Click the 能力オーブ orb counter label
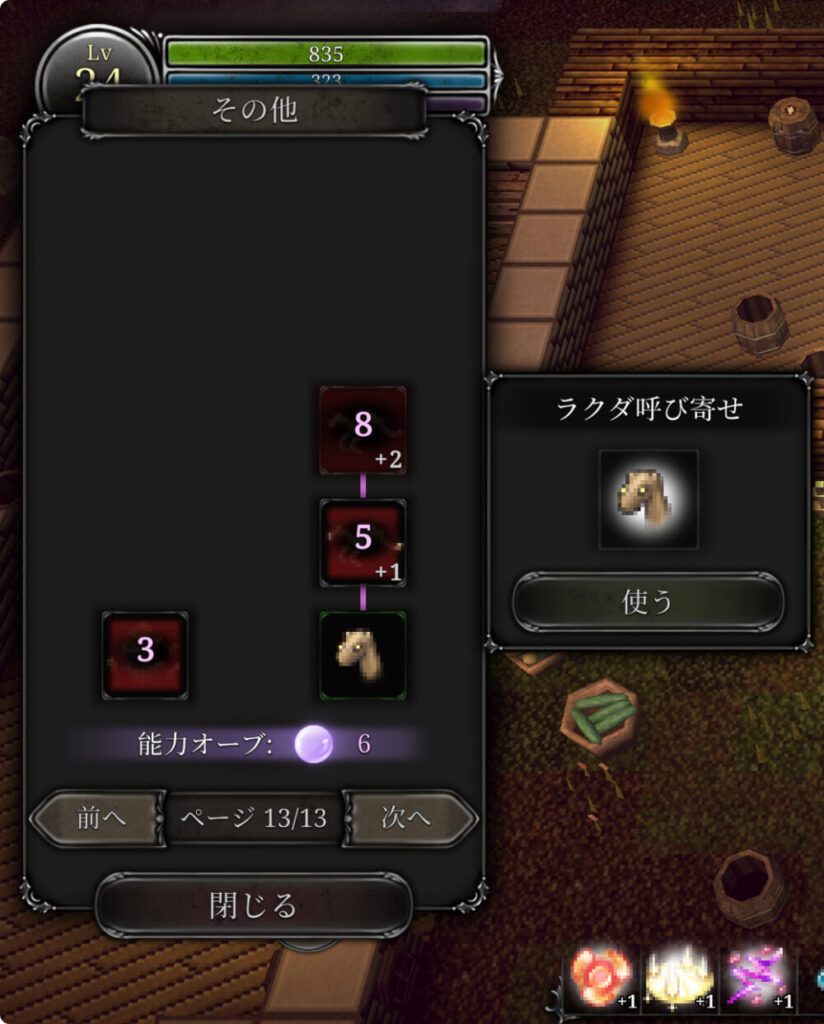 tap(205, 744)
